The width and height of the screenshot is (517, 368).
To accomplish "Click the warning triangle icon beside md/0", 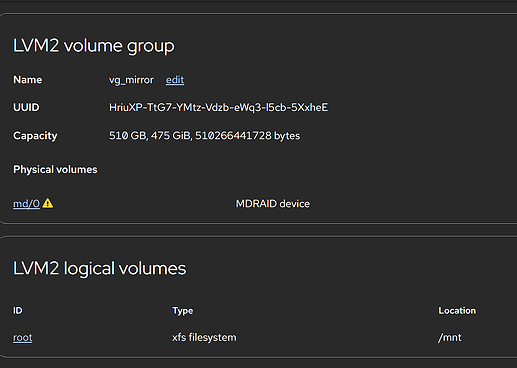I will [x=48, y=203].
